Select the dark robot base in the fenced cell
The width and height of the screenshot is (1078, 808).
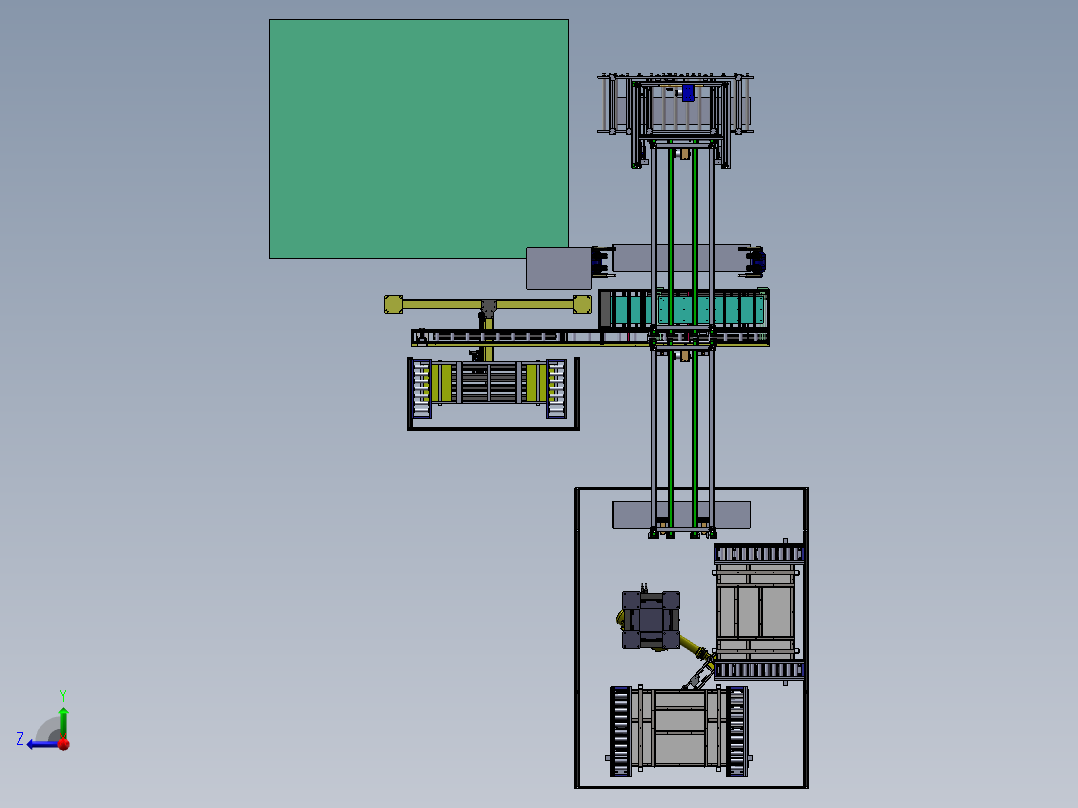(x=650, y=620)
